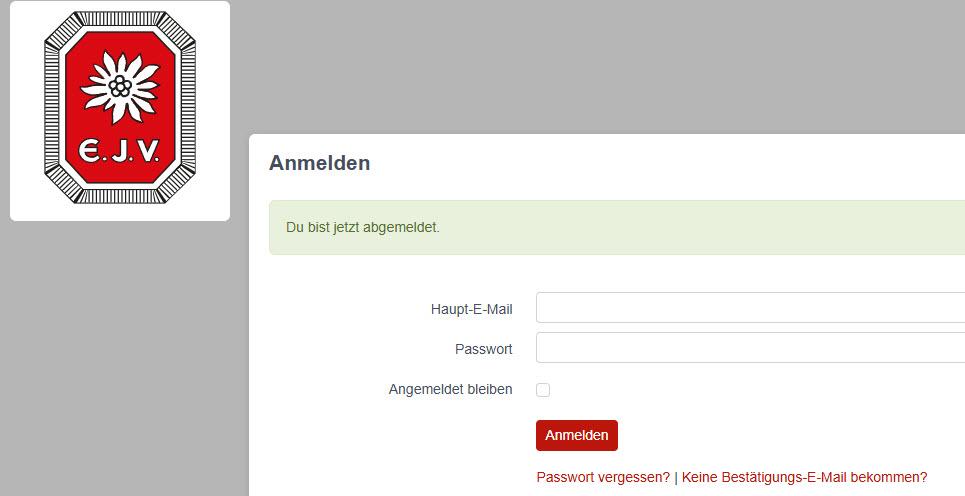The image size is (965, 496).
Task: Click the Passwort field label
Action: [x=483, y=349]
